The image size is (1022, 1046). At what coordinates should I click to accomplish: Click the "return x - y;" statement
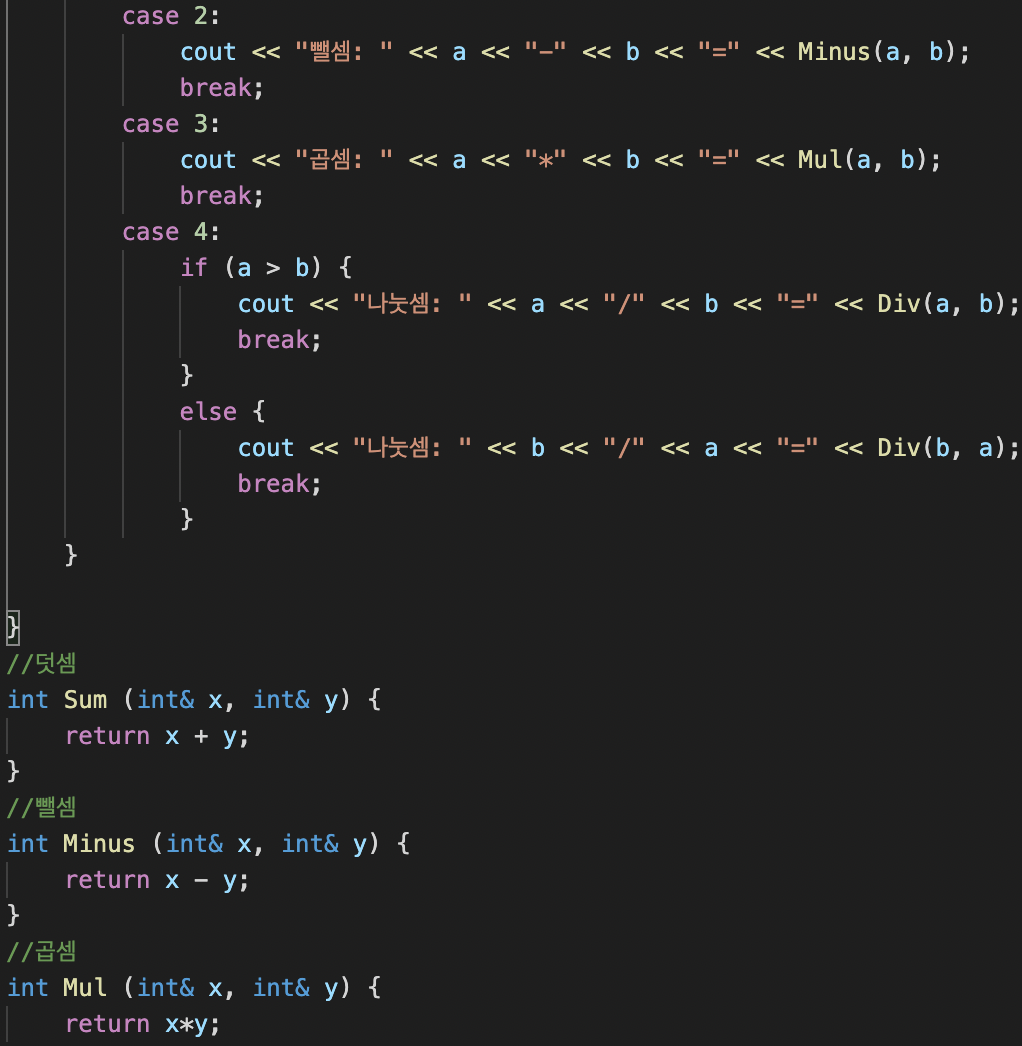pyautogui.click(x=157, y=880)
